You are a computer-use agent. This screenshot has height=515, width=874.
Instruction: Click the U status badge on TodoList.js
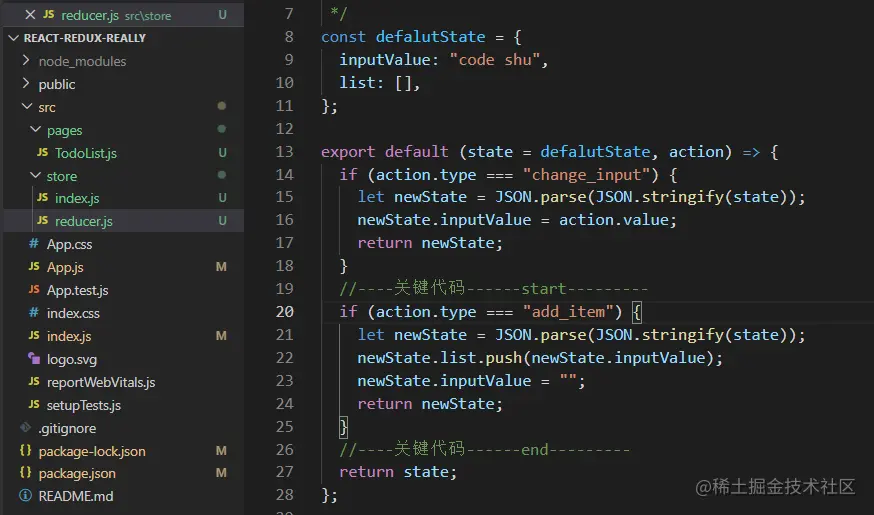click(x=222, y=152)
